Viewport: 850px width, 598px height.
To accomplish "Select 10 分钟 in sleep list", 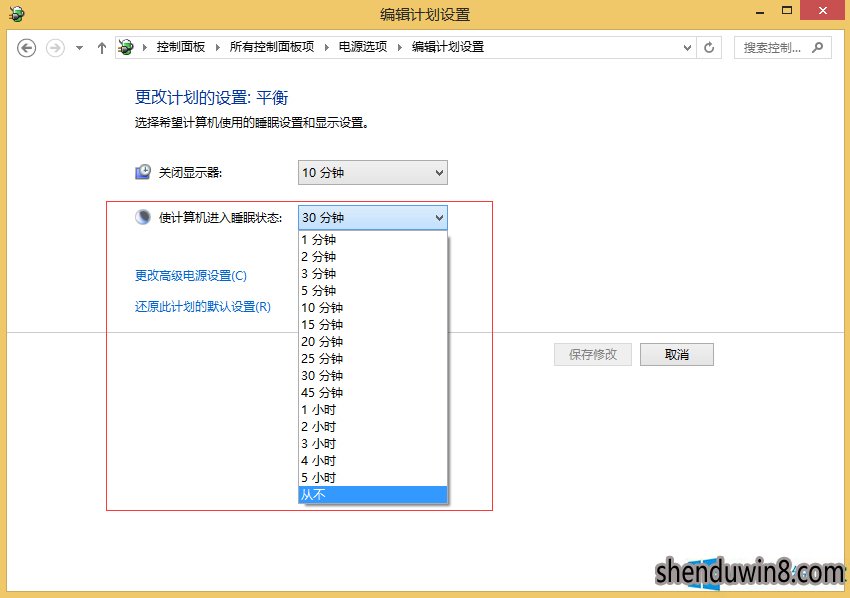I will click(x=372, y=307).
